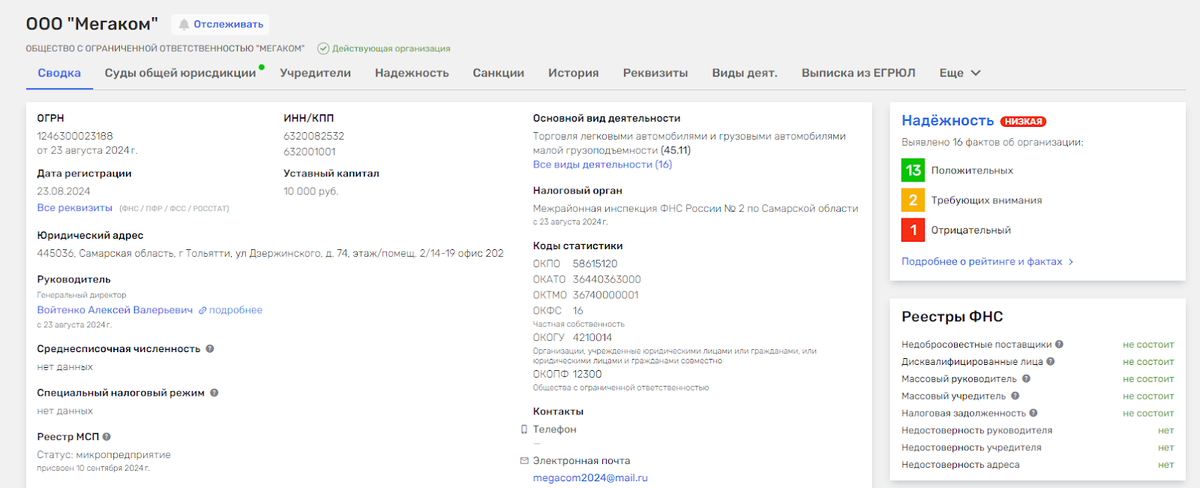Click the green checkmark beside Действующая организация

323,48
